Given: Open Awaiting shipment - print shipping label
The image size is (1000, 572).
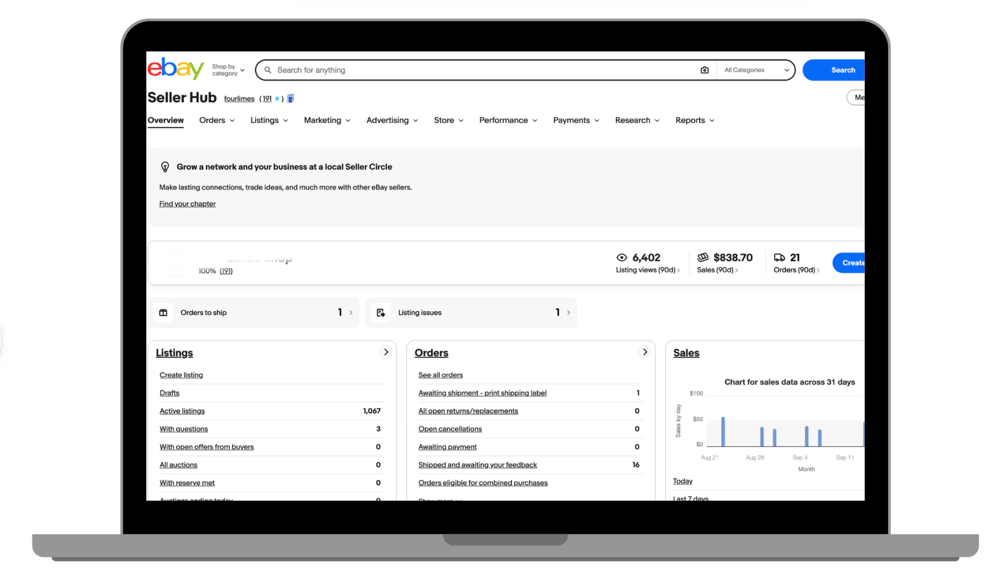Looking at the screenshot, I should click(x=483, y=393).
